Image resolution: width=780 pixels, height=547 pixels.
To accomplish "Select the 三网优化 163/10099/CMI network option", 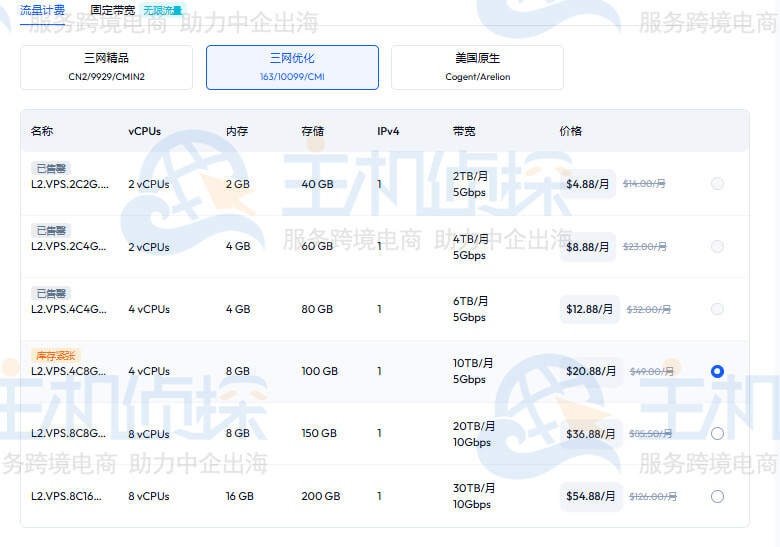I will (292, 68).
